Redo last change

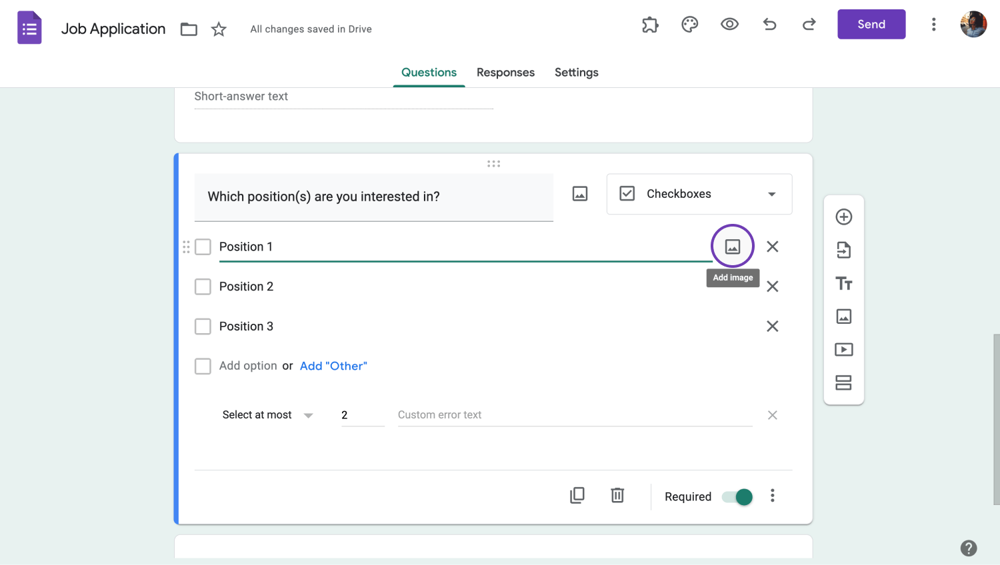(809, 25)
